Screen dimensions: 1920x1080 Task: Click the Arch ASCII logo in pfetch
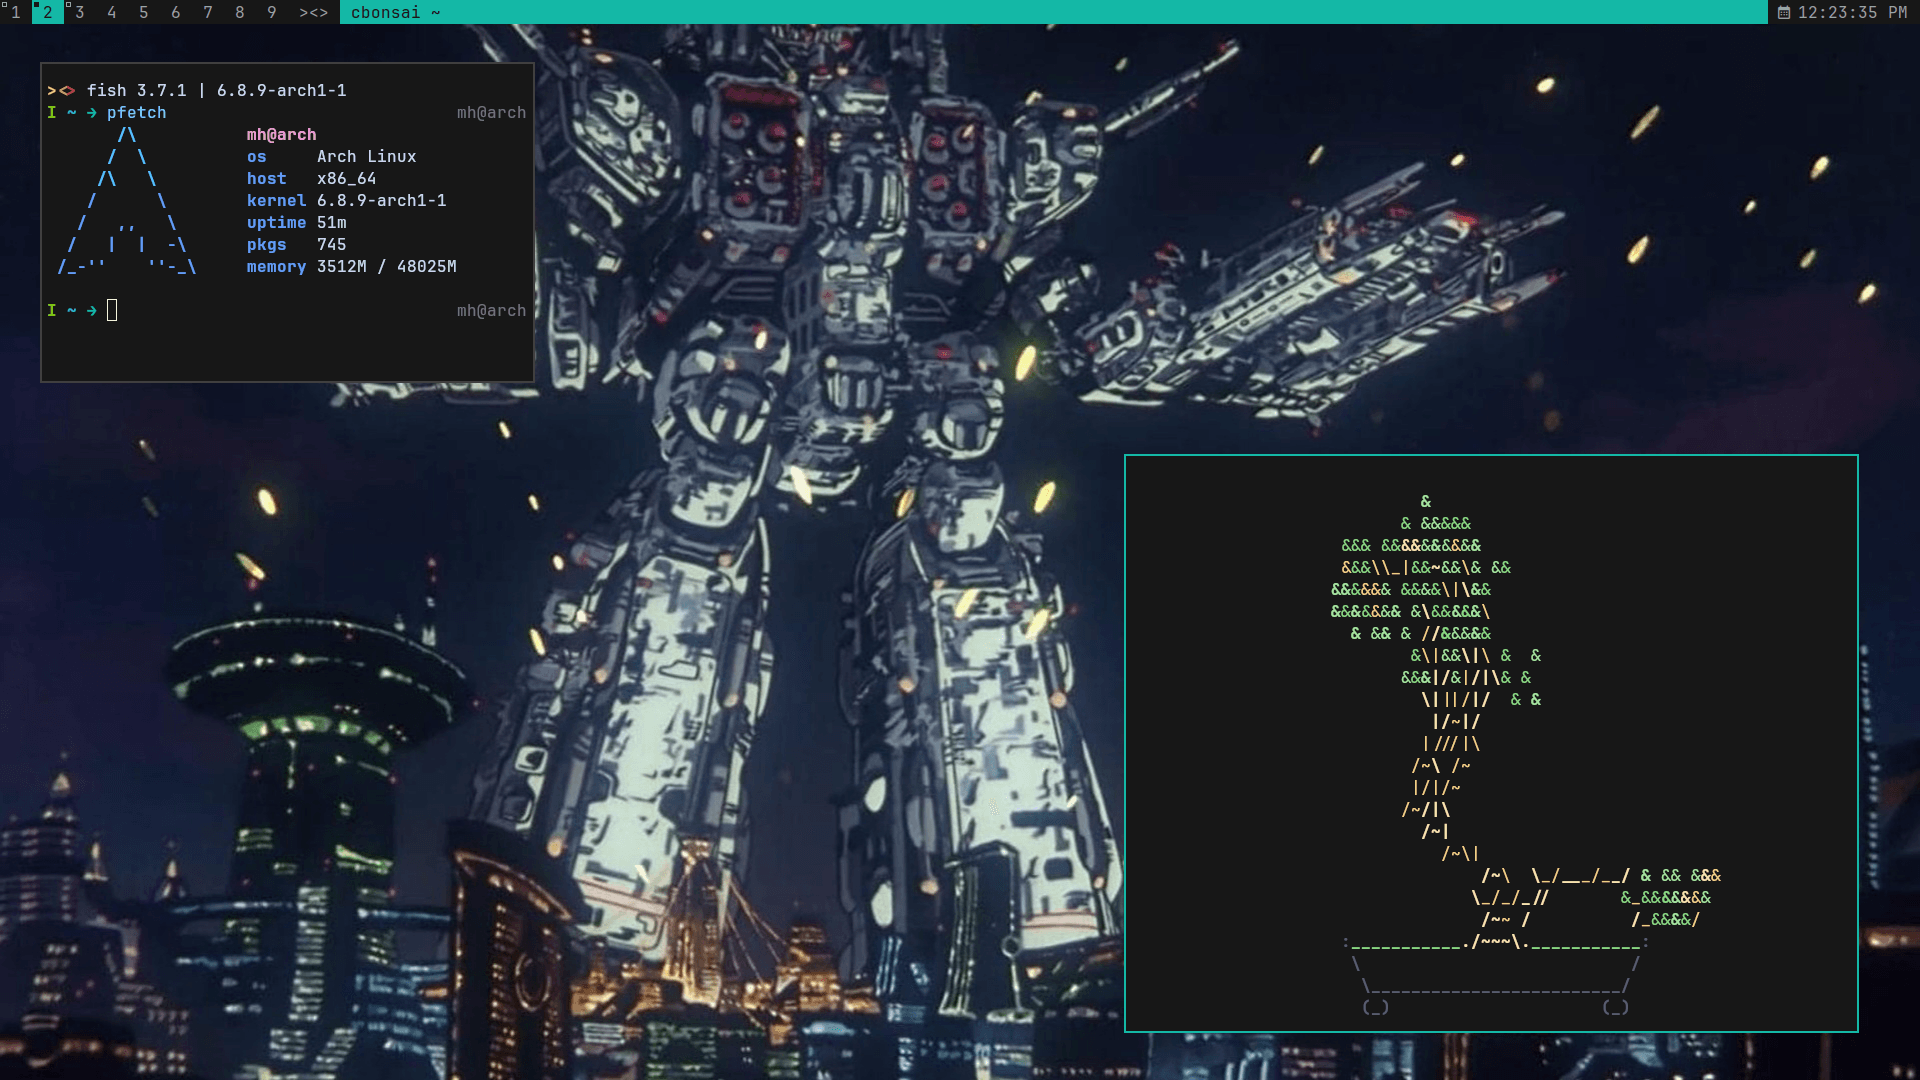(127, 200)
